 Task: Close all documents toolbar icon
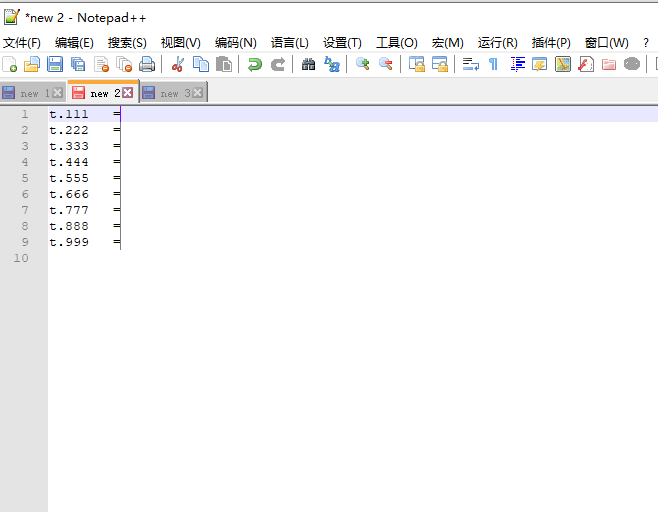124,64
